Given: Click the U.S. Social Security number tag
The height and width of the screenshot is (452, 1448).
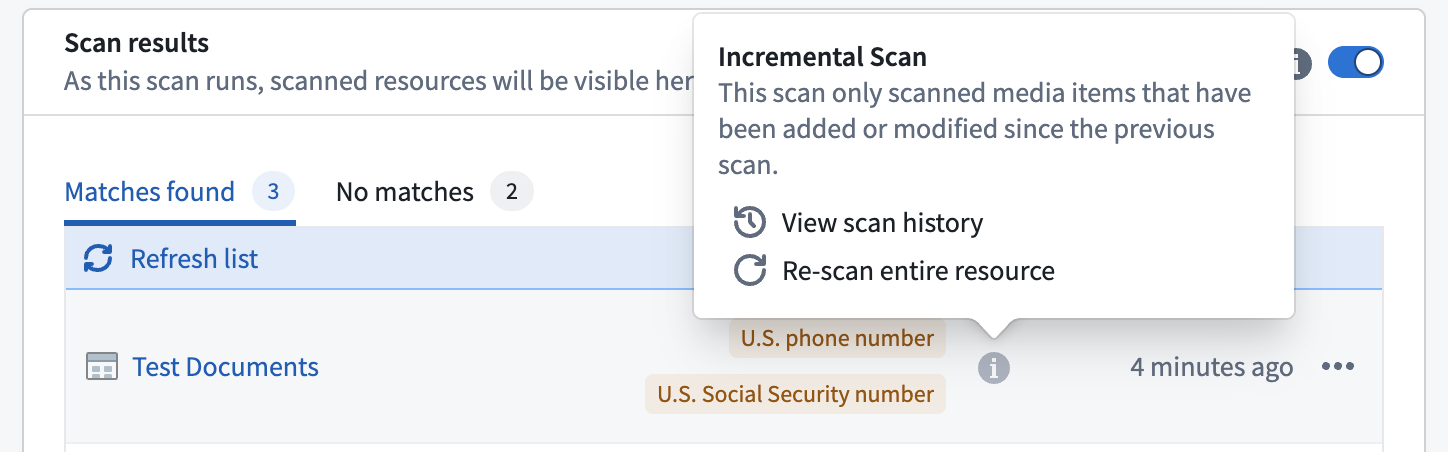Looking at the screenshot, I should point(795,394).
